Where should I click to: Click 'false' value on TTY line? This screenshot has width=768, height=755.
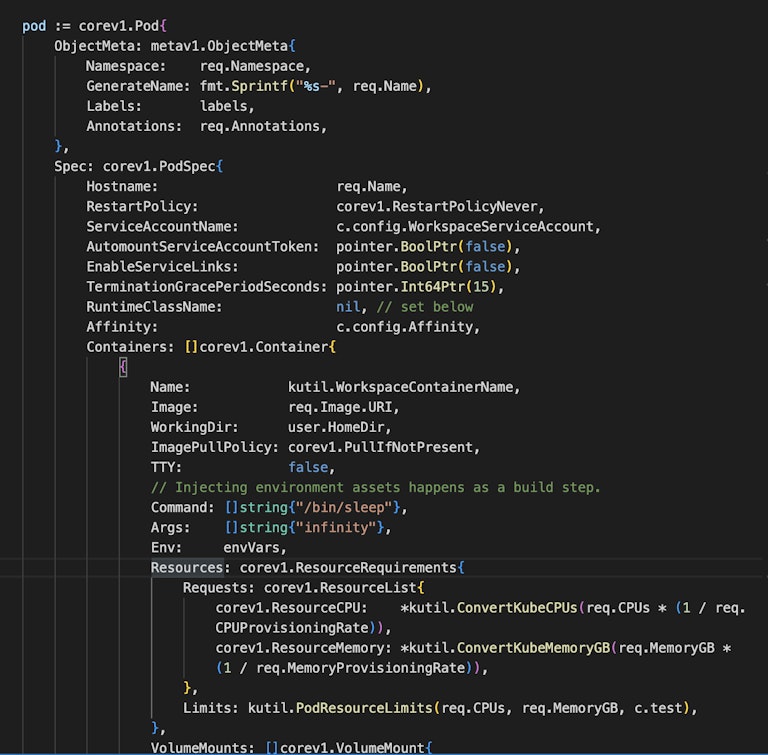[308, 468]
